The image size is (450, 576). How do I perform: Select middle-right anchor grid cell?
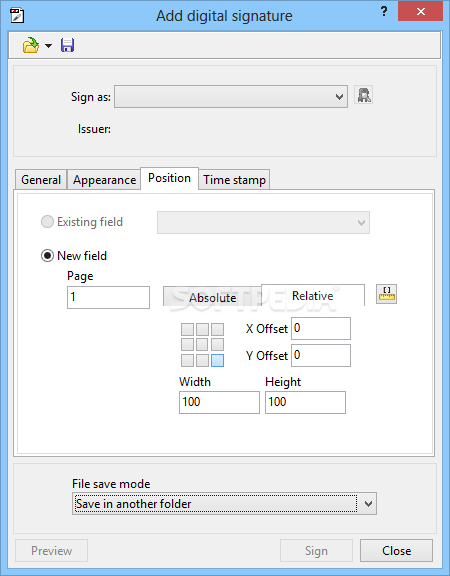(217, 345)
